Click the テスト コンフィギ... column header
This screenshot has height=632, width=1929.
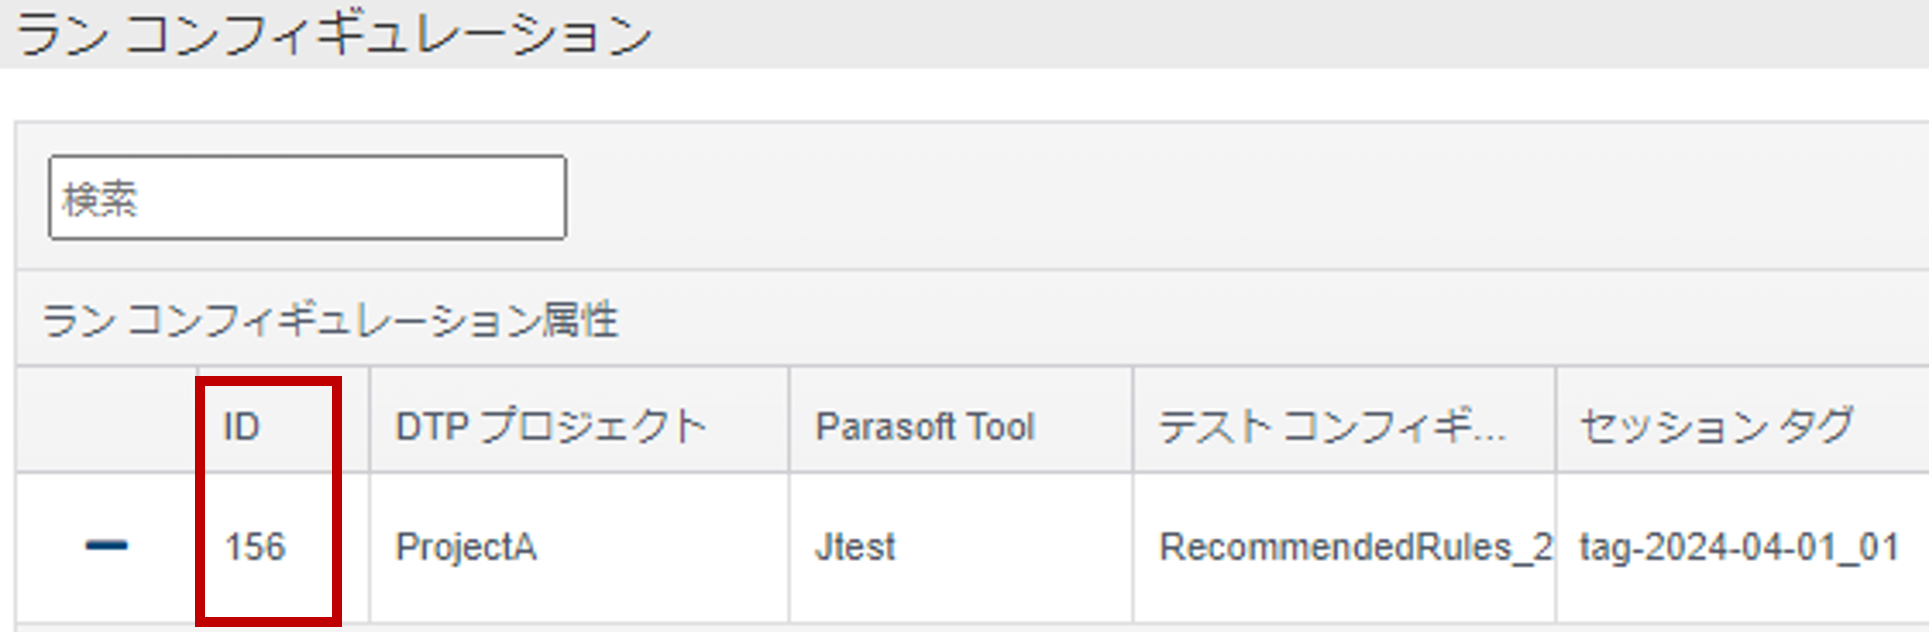coord(1331,427)
